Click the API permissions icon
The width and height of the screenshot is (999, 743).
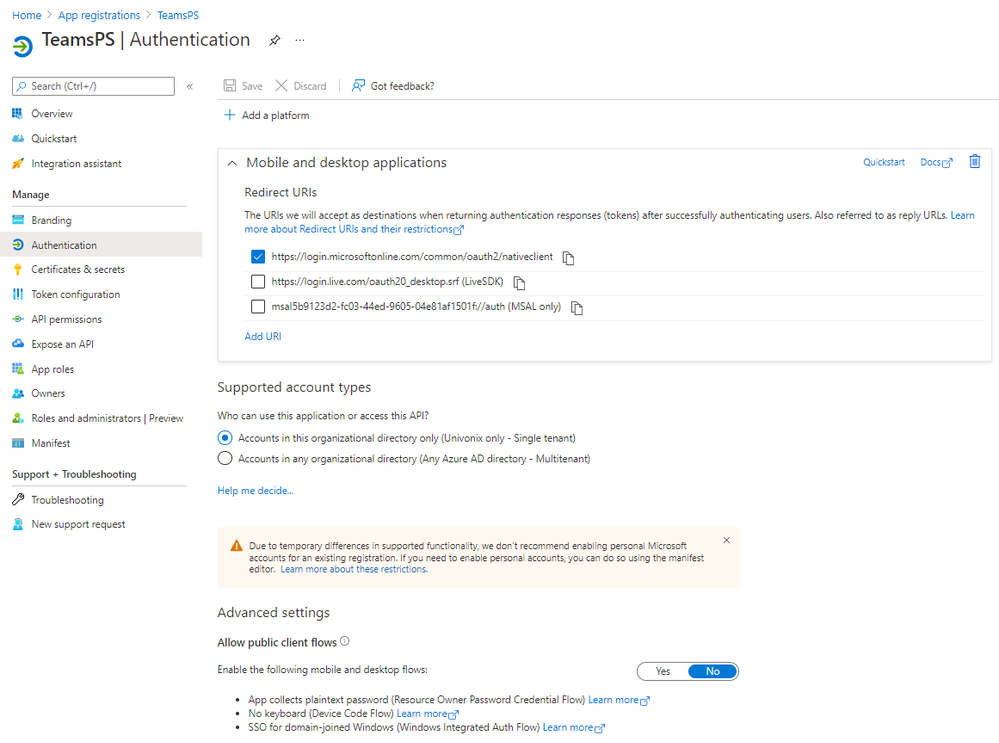[x=18, y=319]
